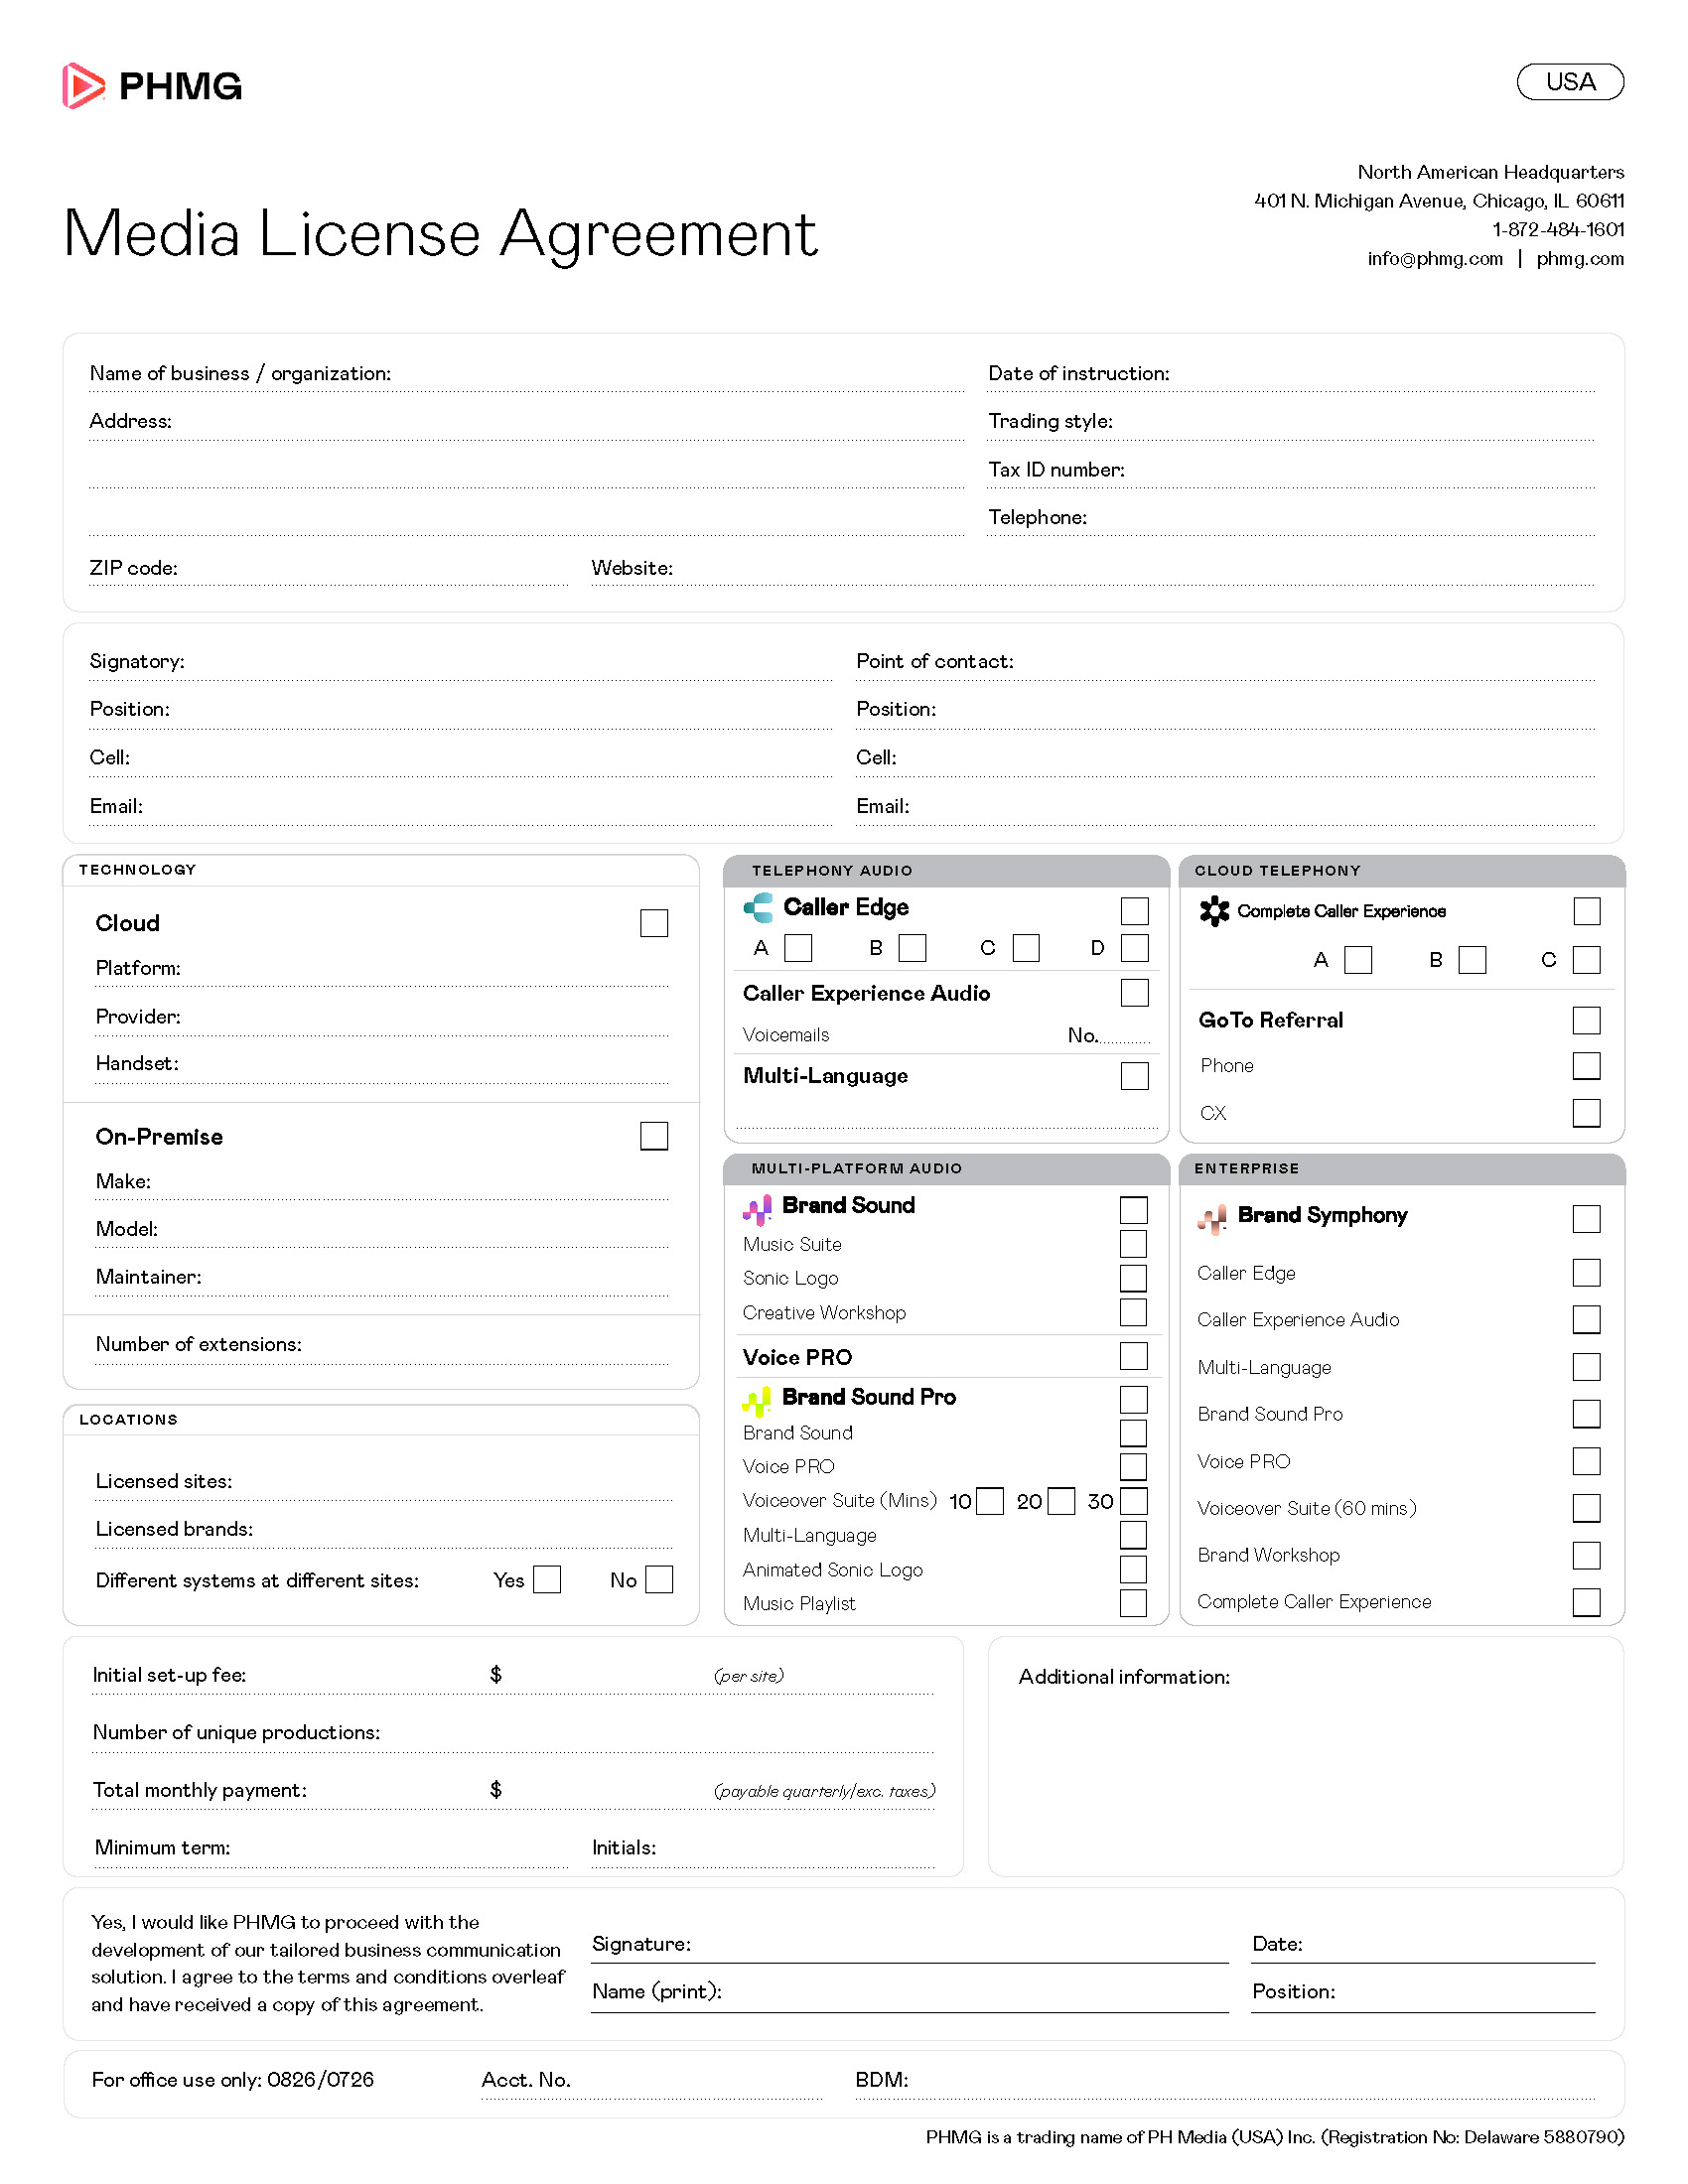Open the info@phmg.com email link
The height and width of the screenshot is (2184, 1688).
(x=1435, y=259)
